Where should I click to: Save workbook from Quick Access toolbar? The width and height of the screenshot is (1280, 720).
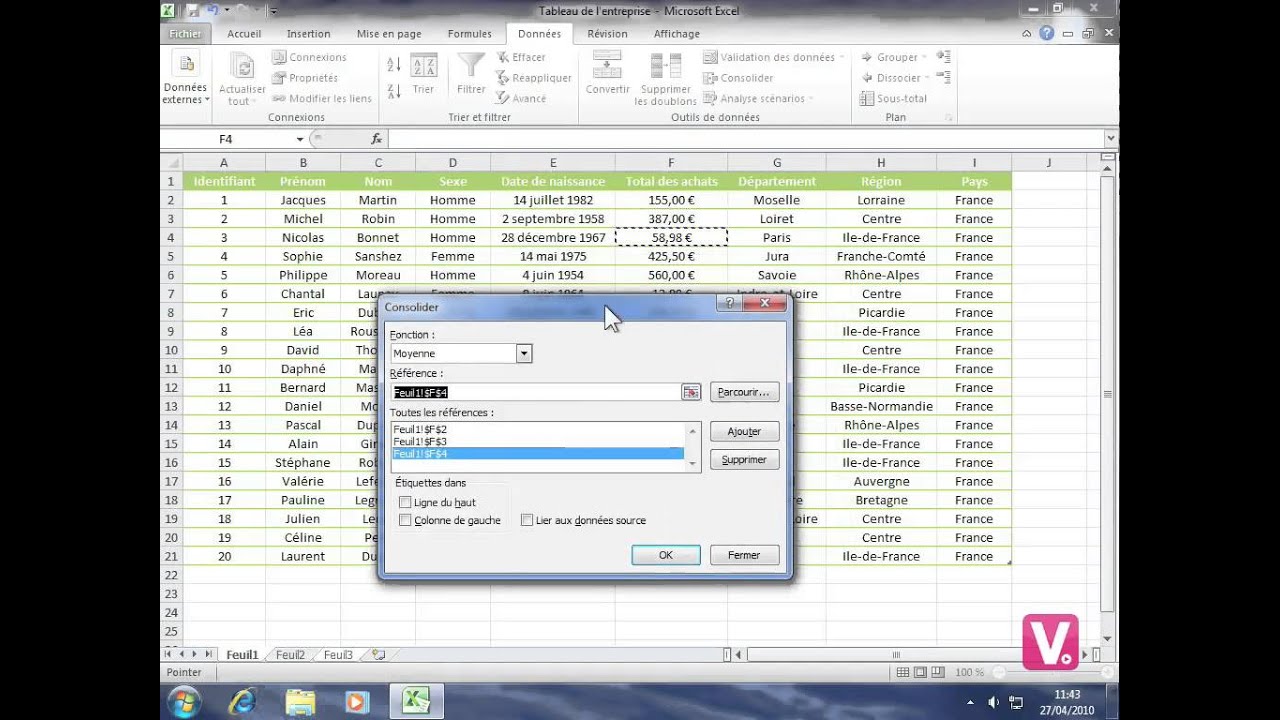[x=192, y=10]
